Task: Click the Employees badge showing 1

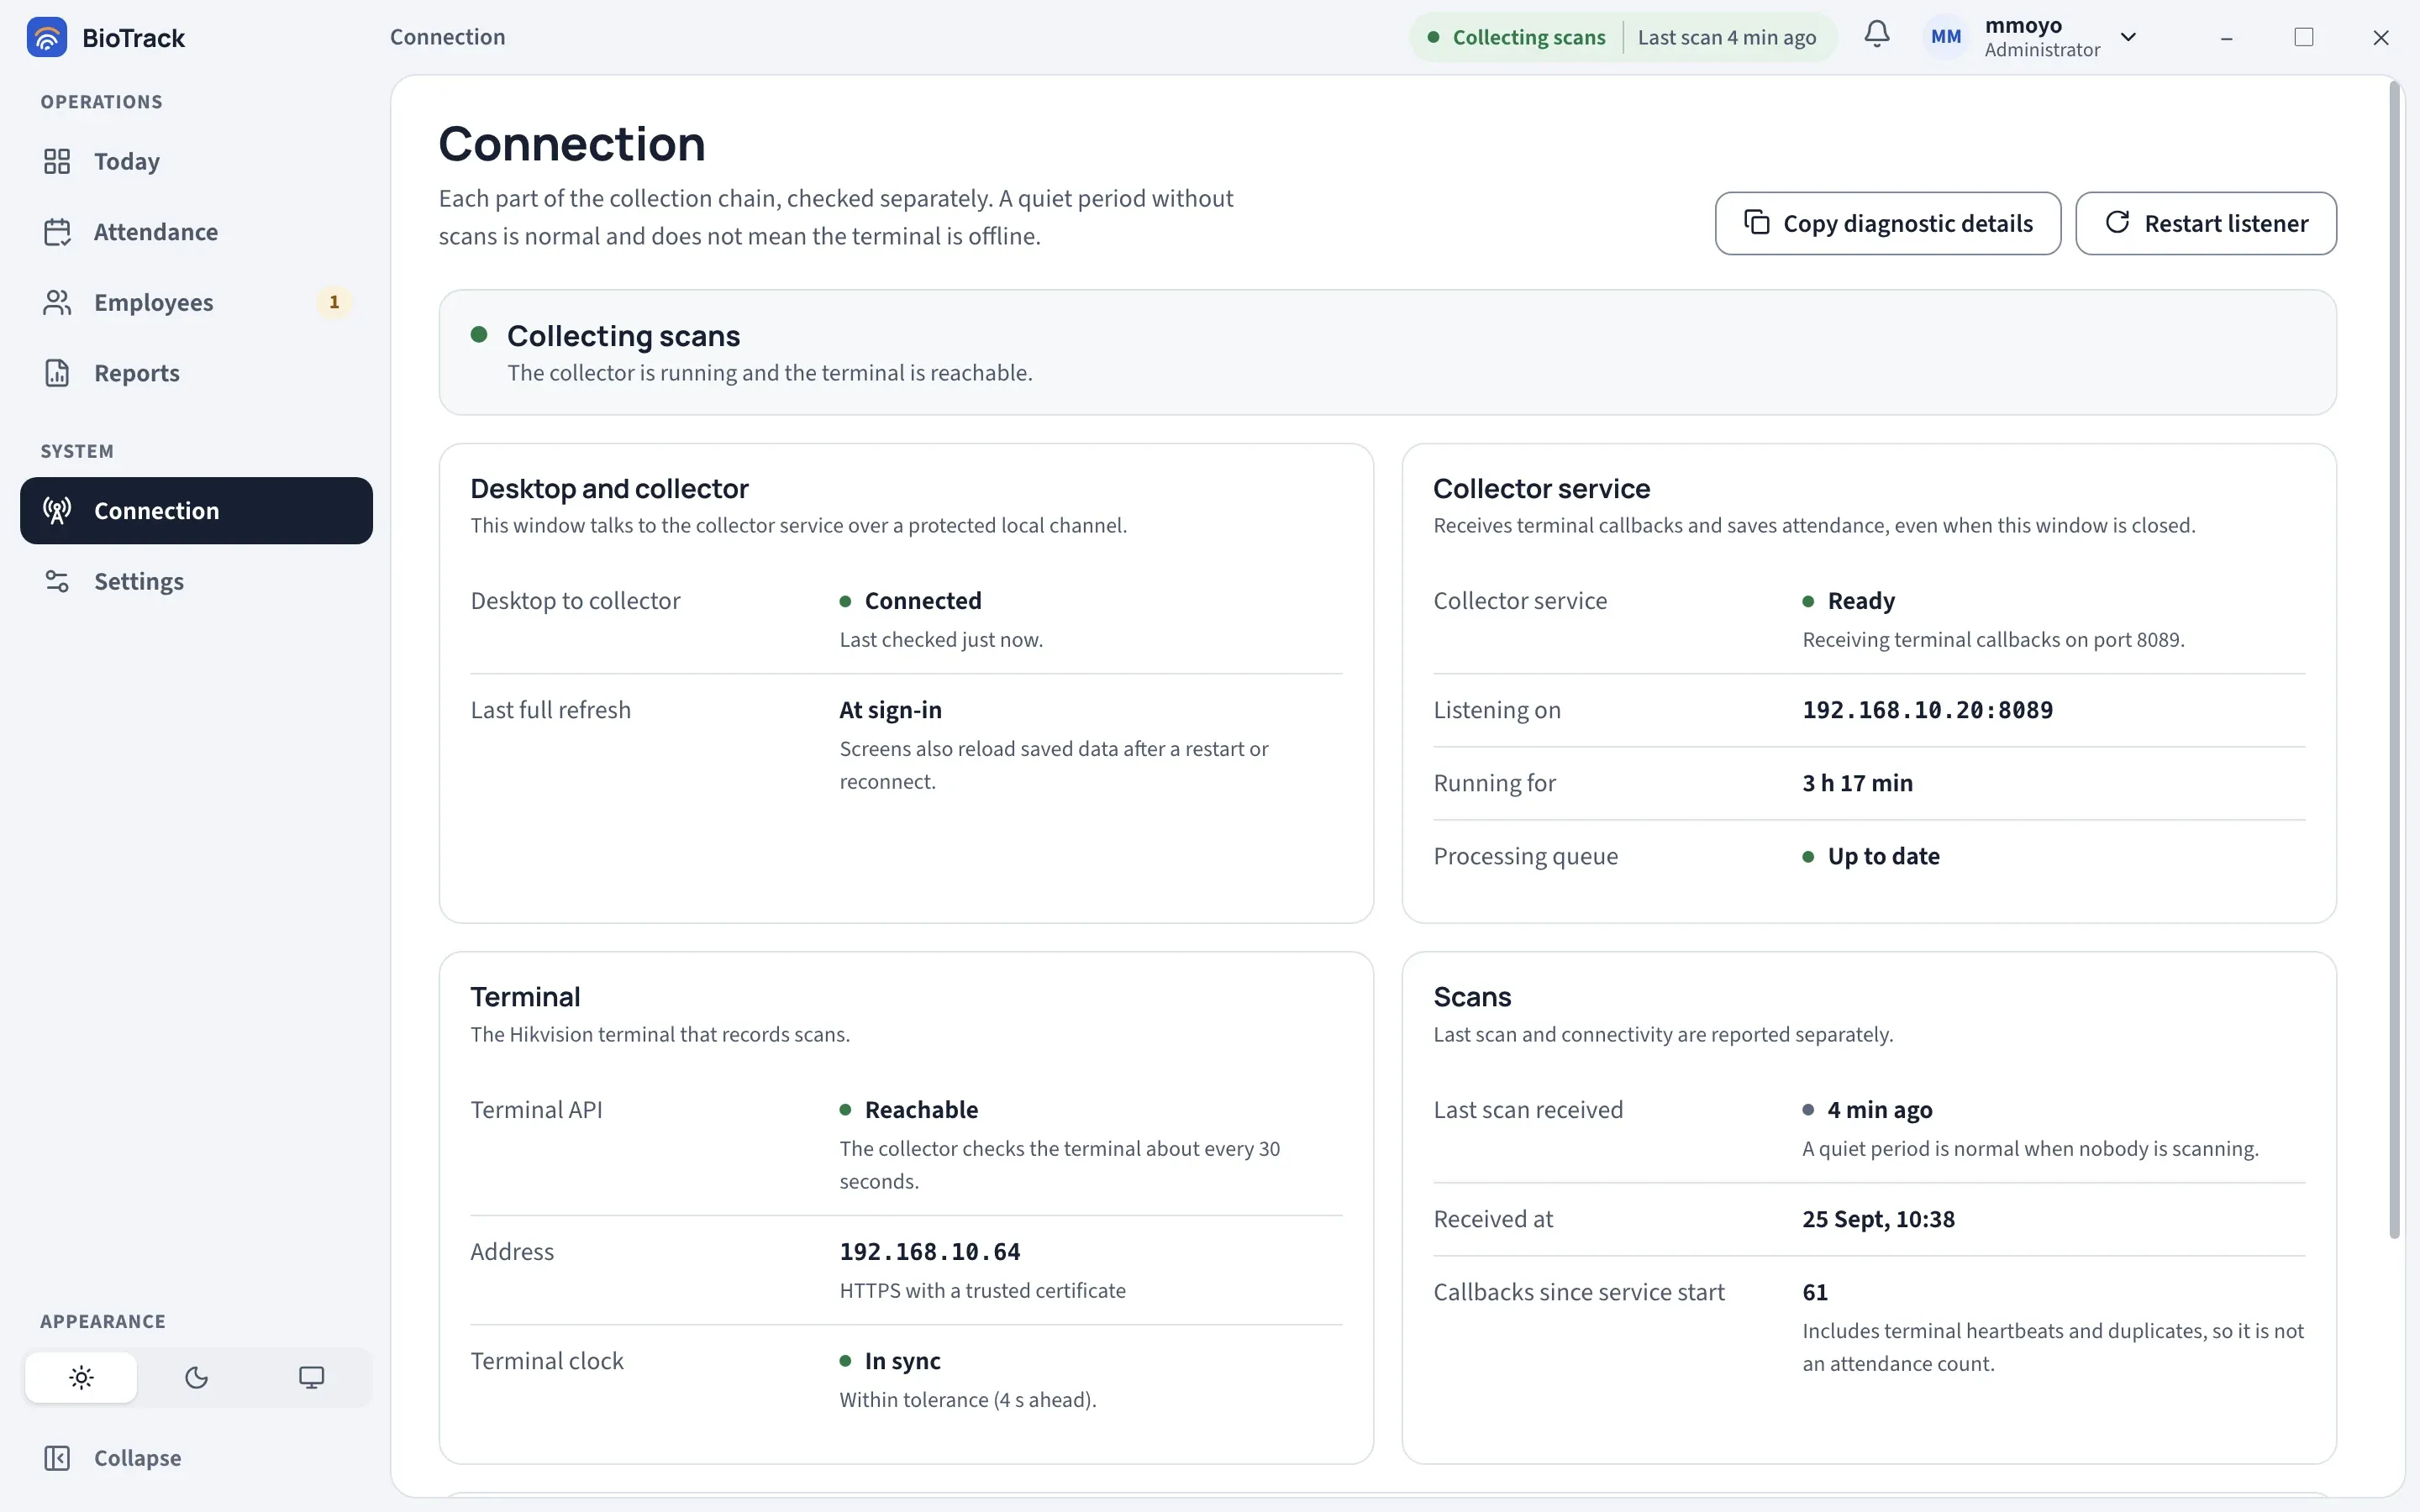Action: coord(334,302)
